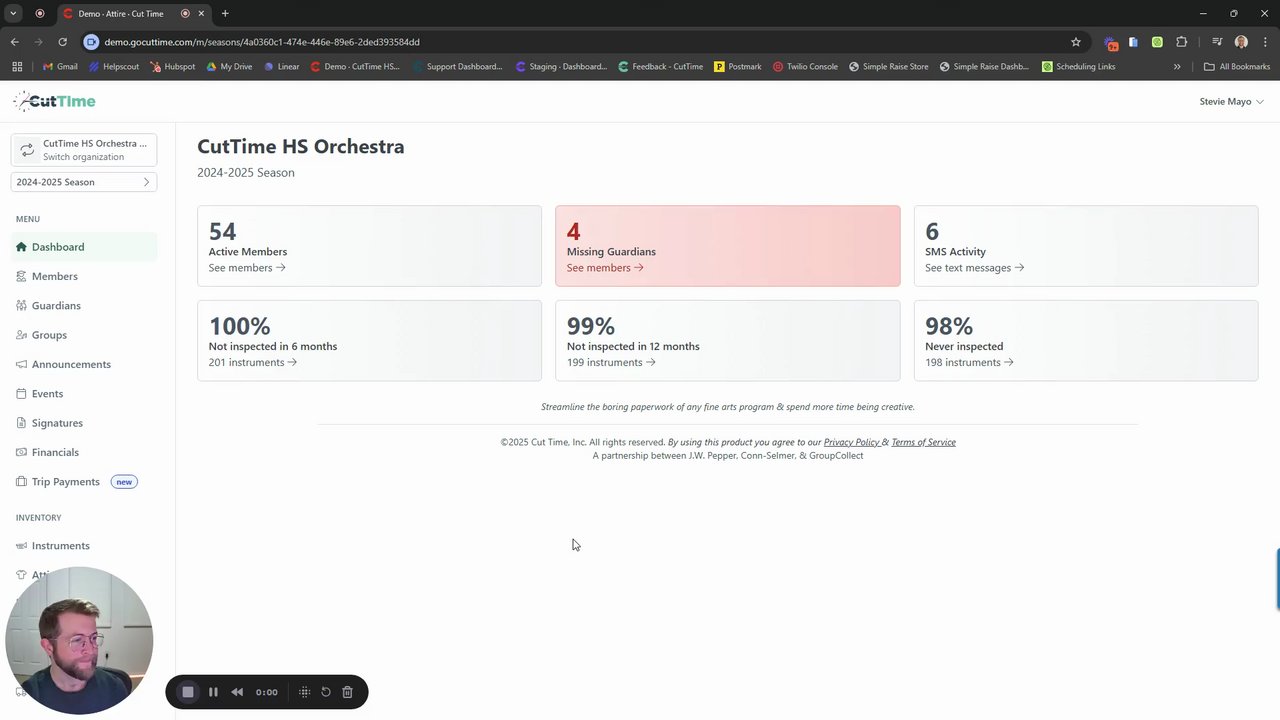The image size is (1280, 720).
Task: Click the Guardians sidebar icon
Action: coord(21,305)
